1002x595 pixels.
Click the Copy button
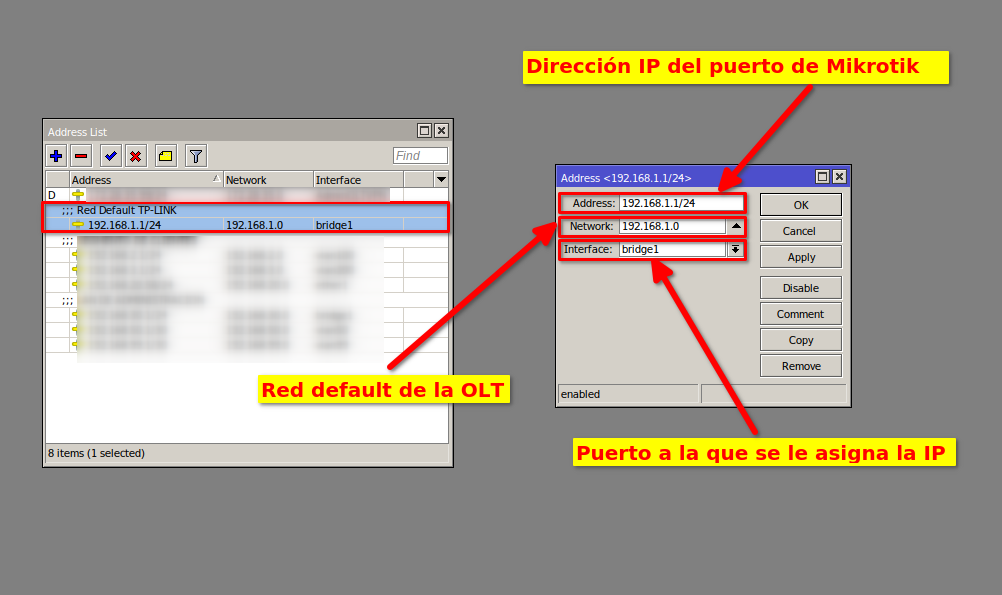click(800, 340)
